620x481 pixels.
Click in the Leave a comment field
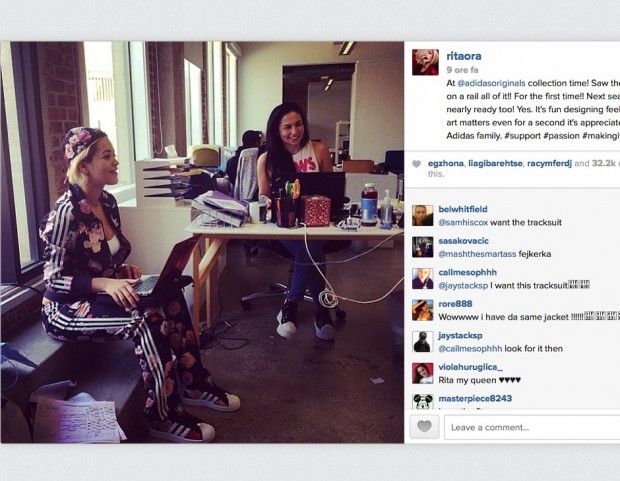pyautogui.click(x=532, y=427)
